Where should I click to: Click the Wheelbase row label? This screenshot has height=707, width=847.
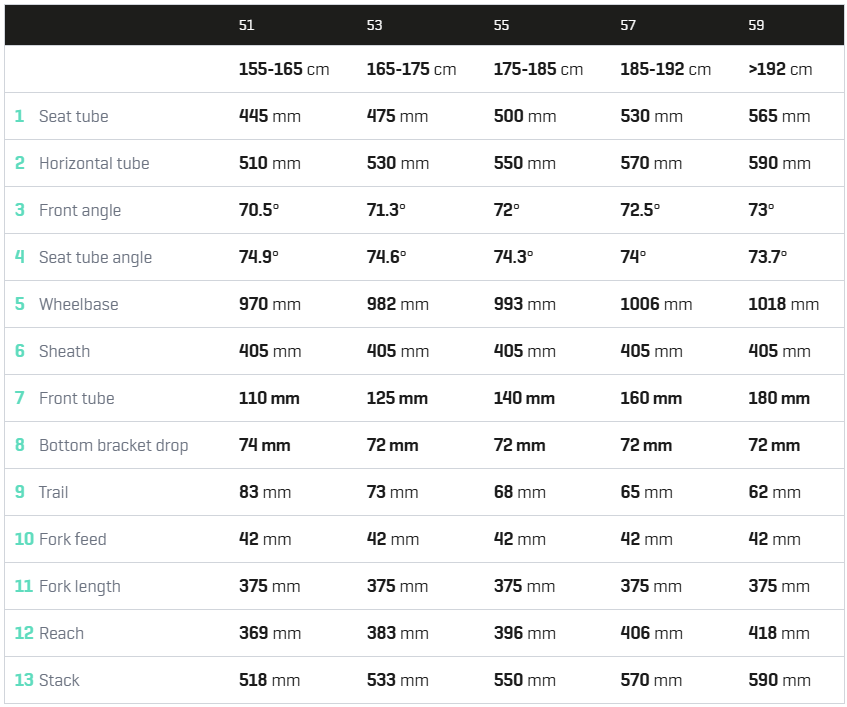(x=78, y=304)
